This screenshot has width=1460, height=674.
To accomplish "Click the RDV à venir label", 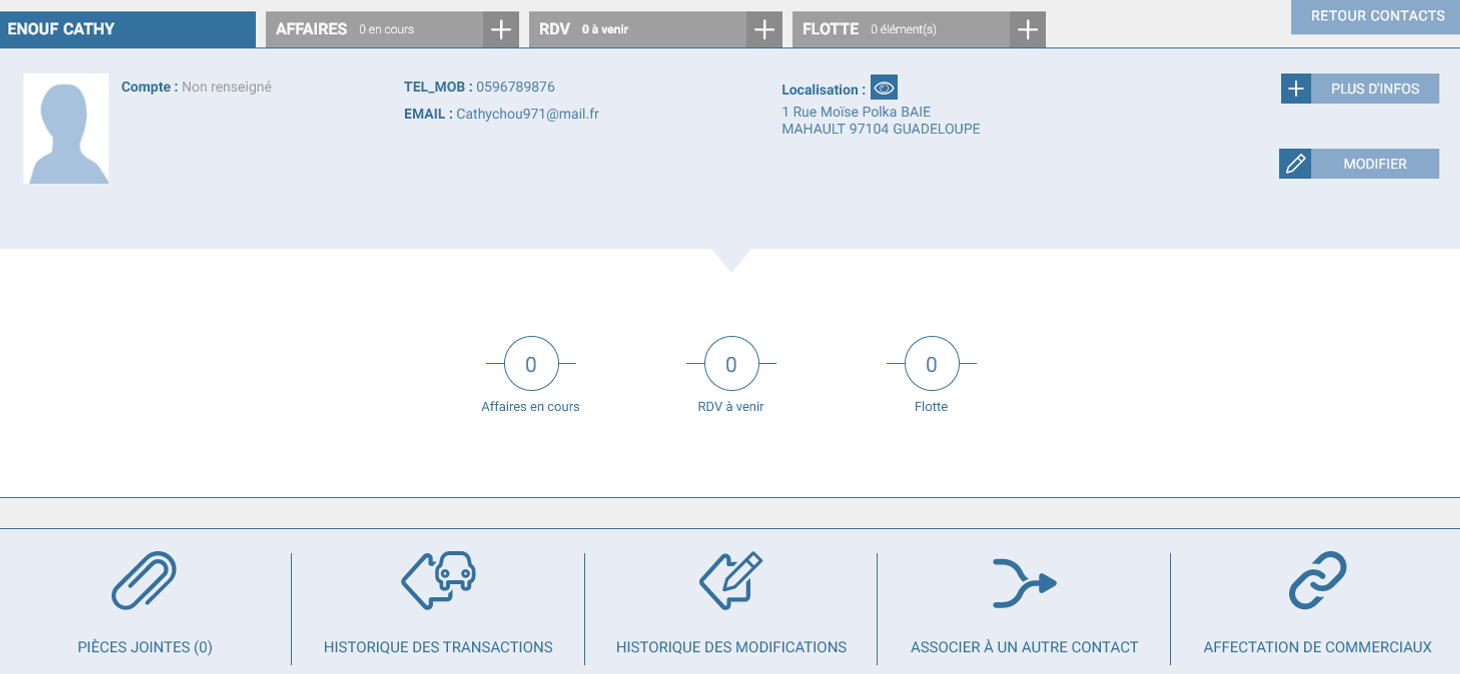I will click(x=731, y=407).
